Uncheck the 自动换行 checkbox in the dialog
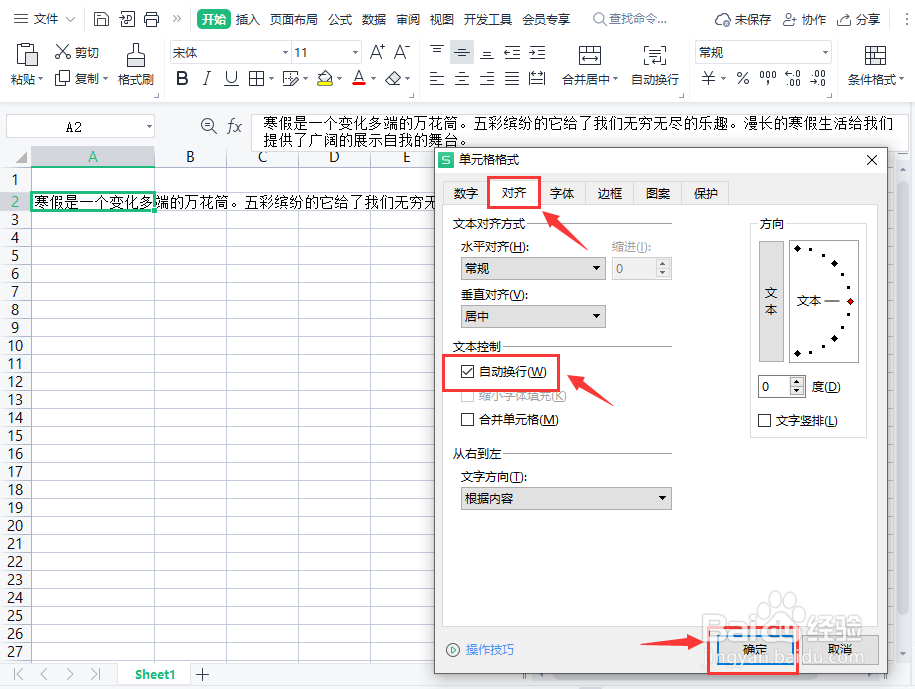 [x=468, y=372]
